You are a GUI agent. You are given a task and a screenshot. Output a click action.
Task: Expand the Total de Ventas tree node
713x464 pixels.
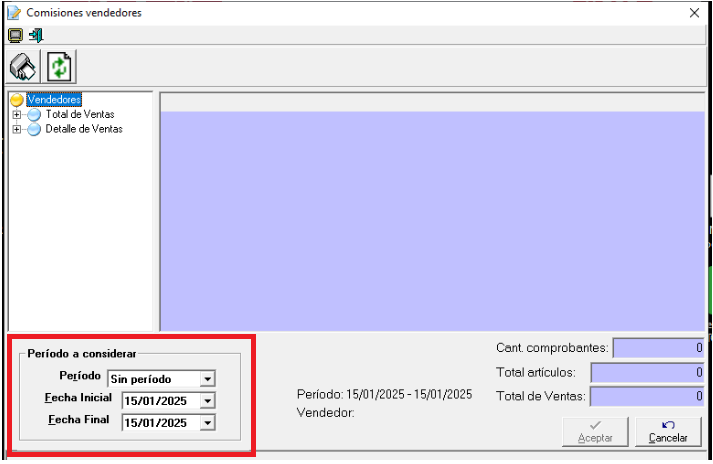click(17, 115)
